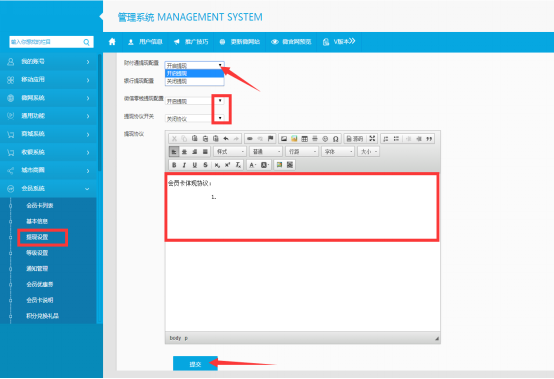554x379 pixels.
Task: Insert a horizontal line in the editor
Action: (315, 139)
